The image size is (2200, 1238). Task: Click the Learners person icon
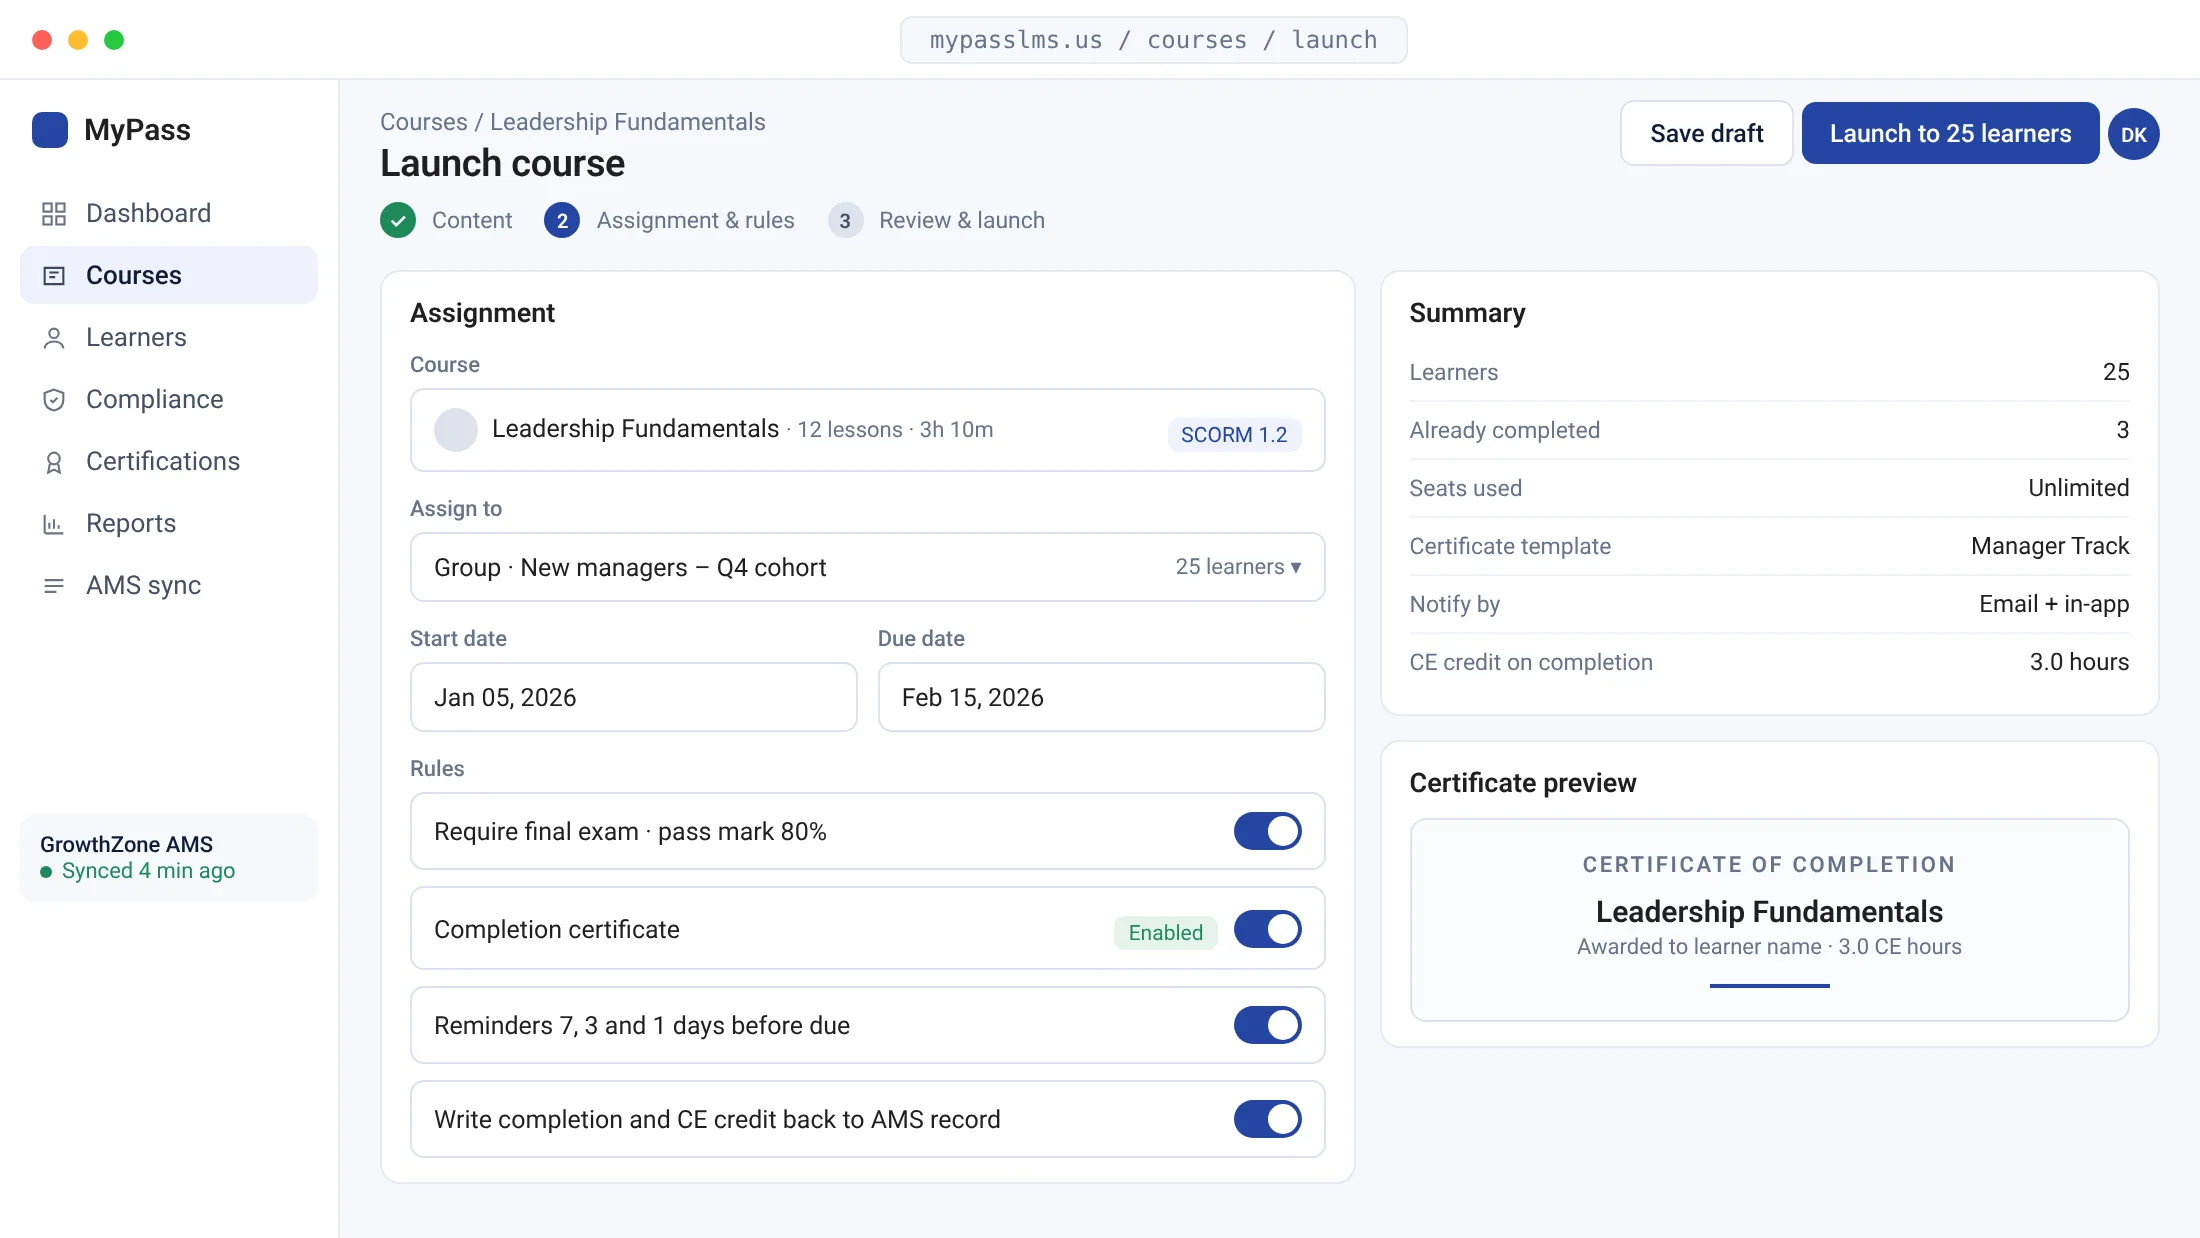(x=54, y=337)
